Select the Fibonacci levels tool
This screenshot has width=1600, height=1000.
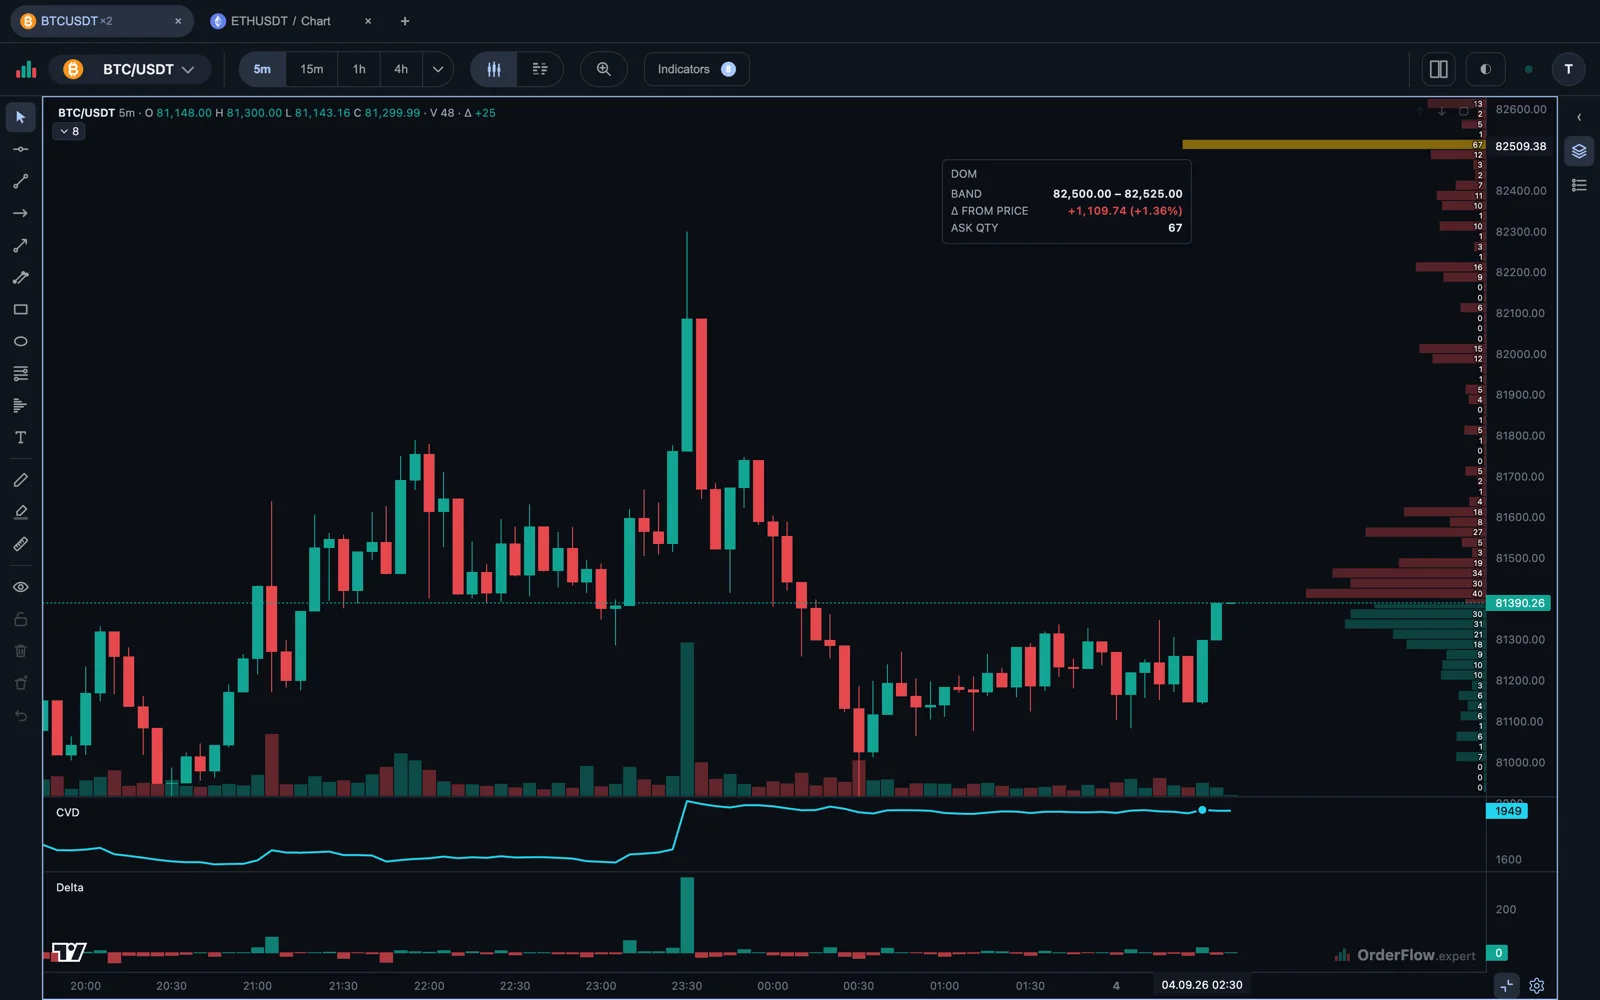click(20, 373)
